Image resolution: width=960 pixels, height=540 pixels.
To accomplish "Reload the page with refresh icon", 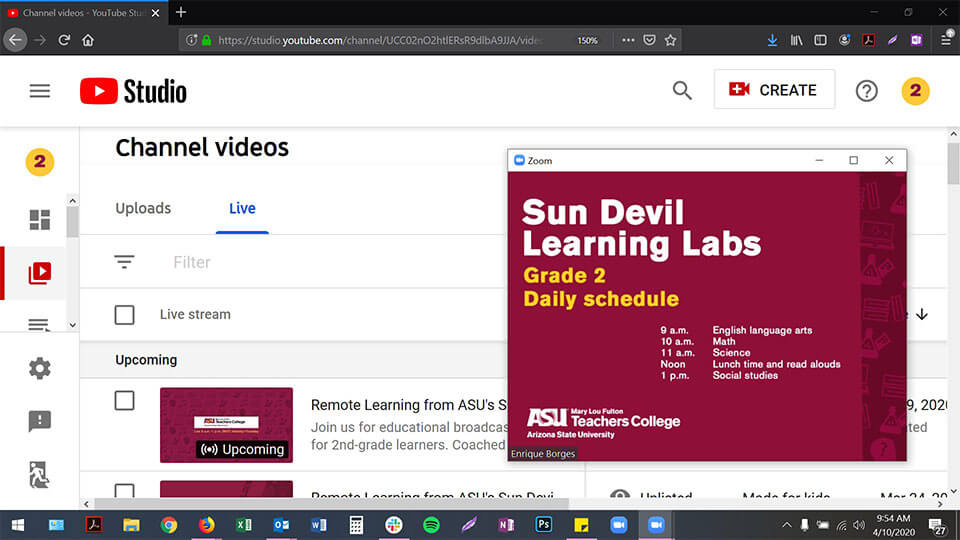I will point(64,40).
